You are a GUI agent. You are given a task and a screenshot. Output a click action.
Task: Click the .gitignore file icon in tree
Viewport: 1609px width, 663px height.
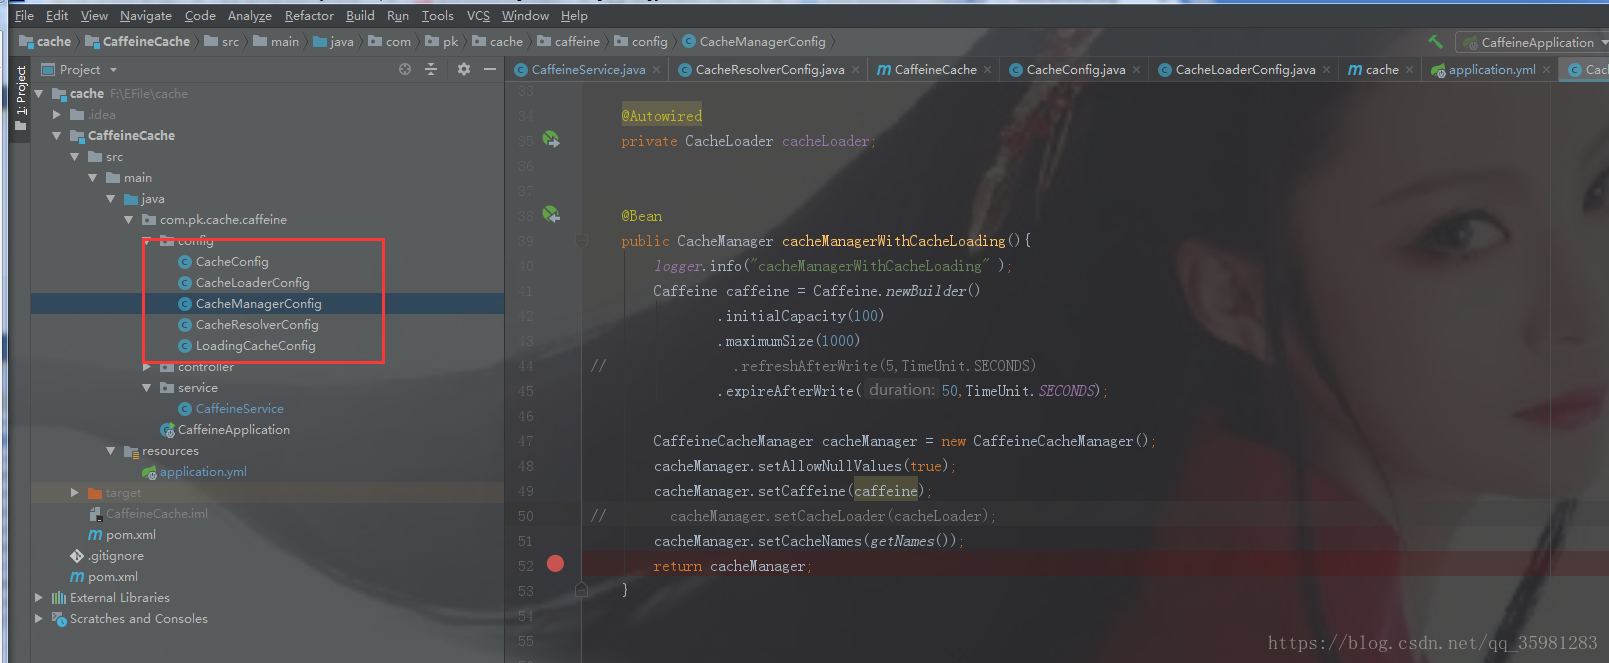point(77,556)
